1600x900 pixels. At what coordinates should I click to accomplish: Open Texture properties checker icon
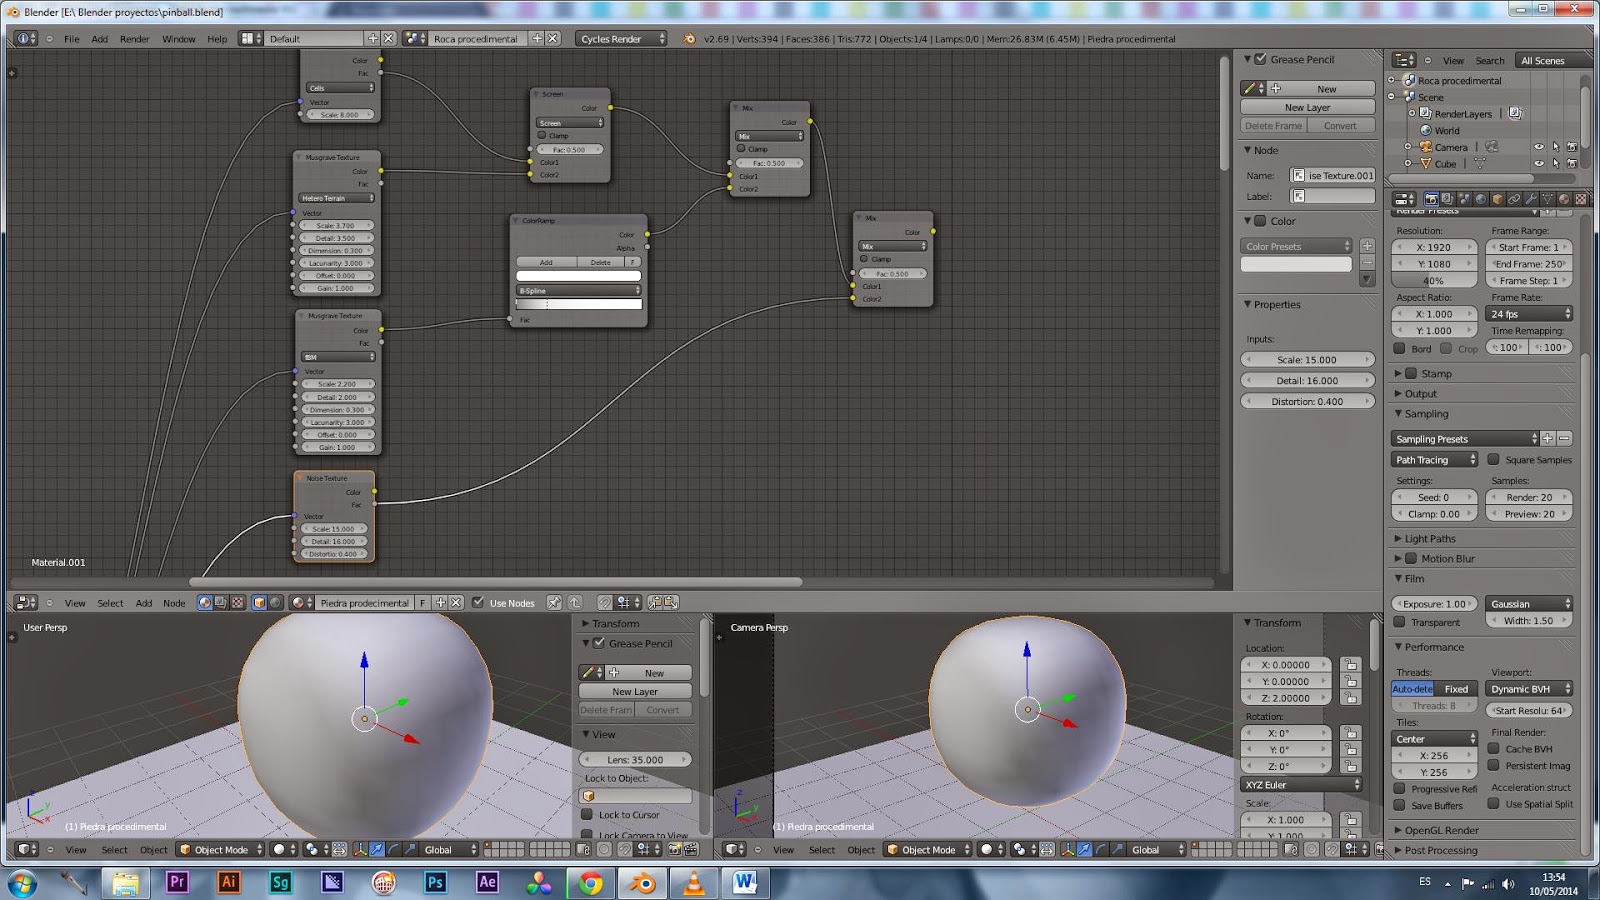(x=1580, y=200)
